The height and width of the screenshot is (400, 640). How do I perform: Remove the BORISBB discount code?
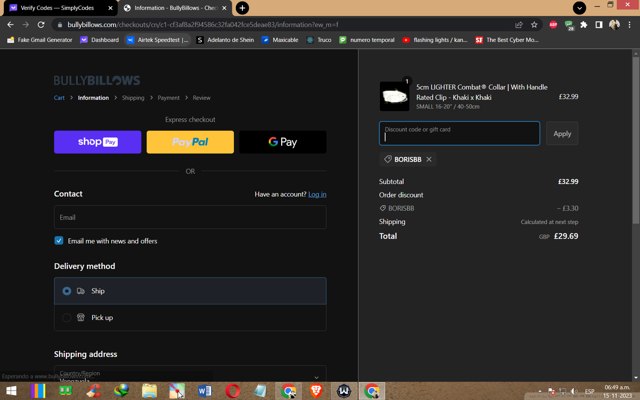coord(429,159)
